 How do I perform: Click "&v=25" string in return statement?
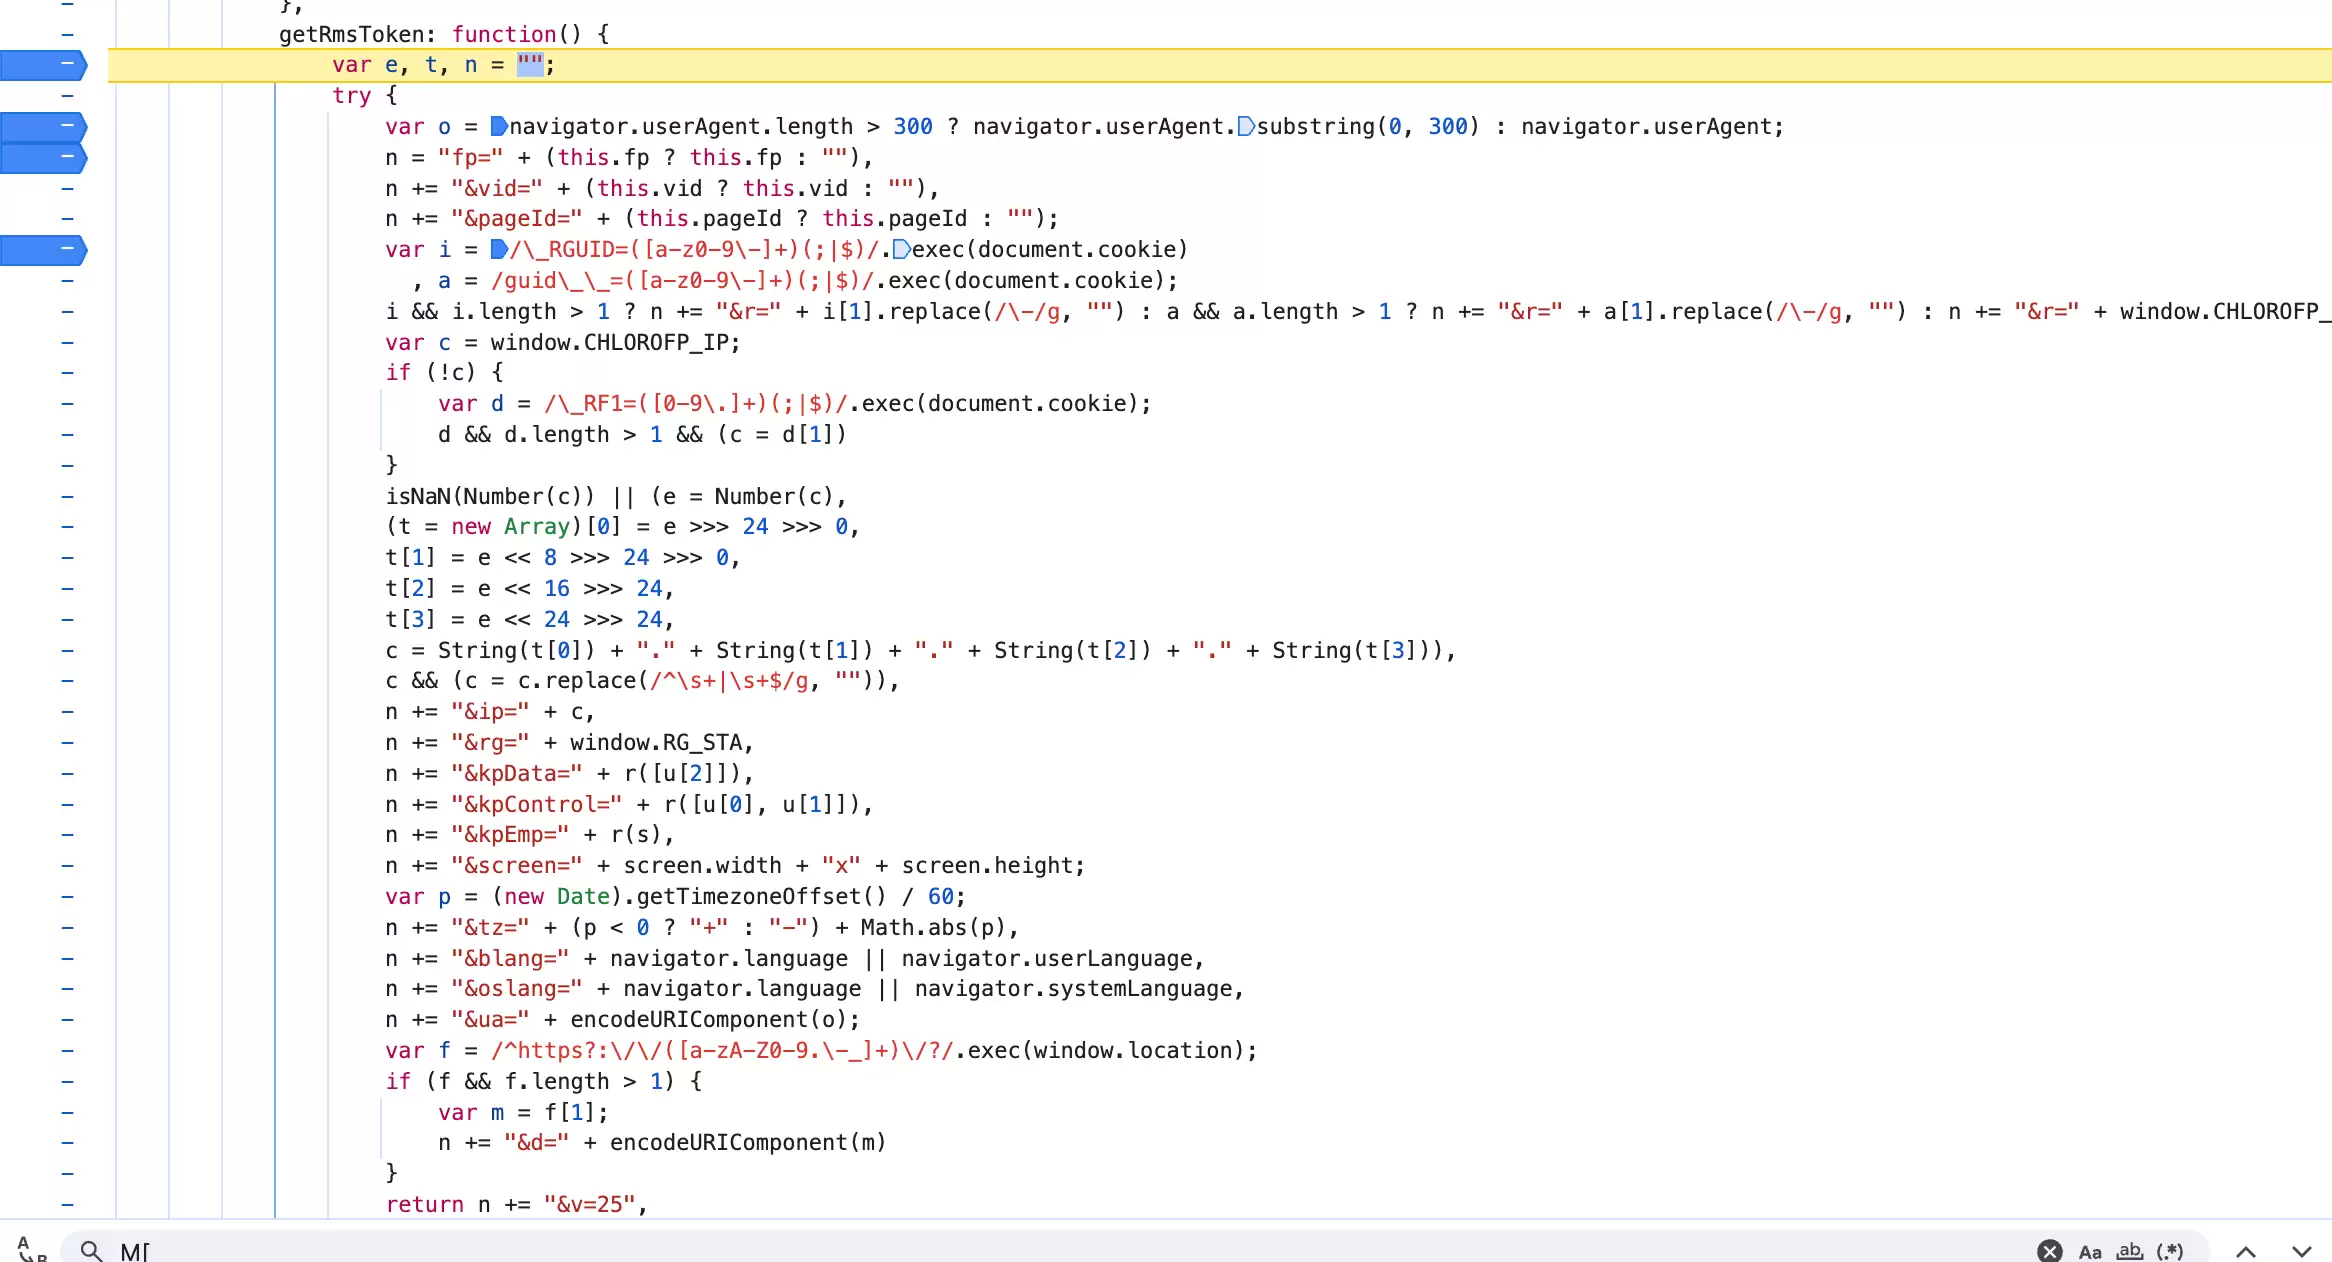(589, 1204)
